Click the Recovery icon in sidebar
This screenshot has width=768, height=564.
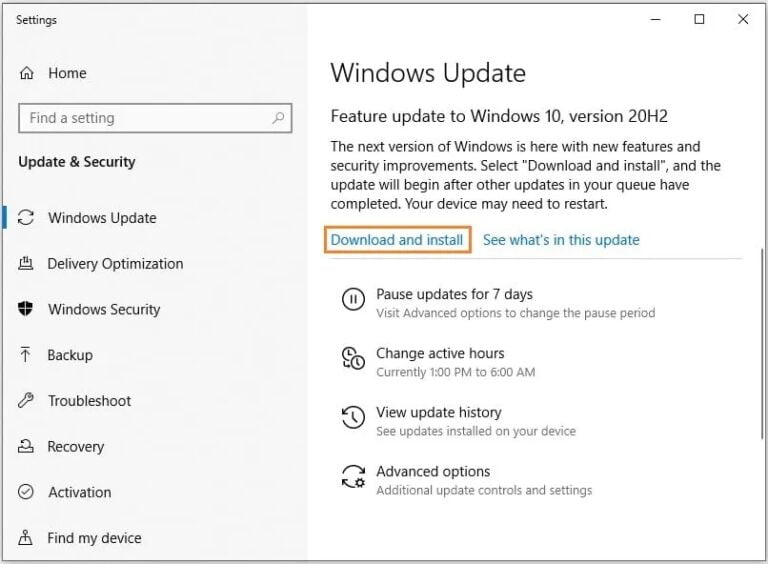[27, 447]
